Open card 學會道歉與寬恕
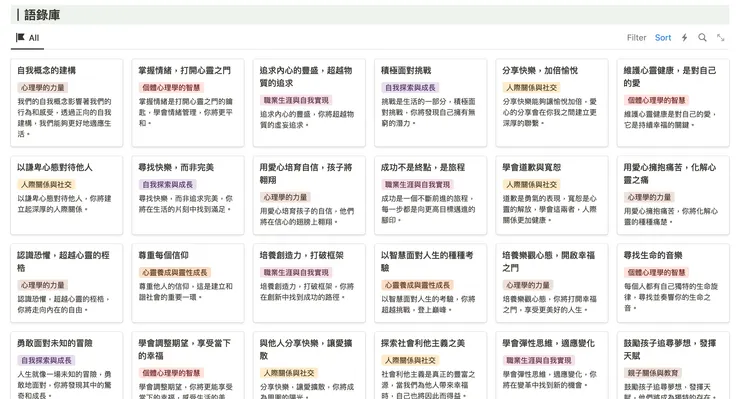This screenshot has height=399, width=740. (552, 195)
